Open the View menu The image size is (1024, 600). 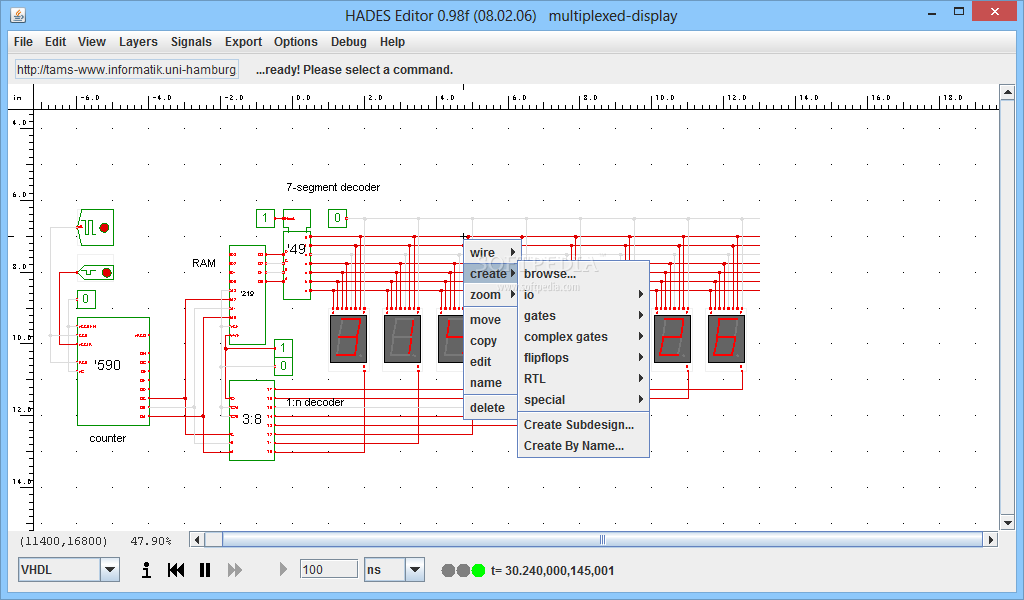tap(92, 42)
